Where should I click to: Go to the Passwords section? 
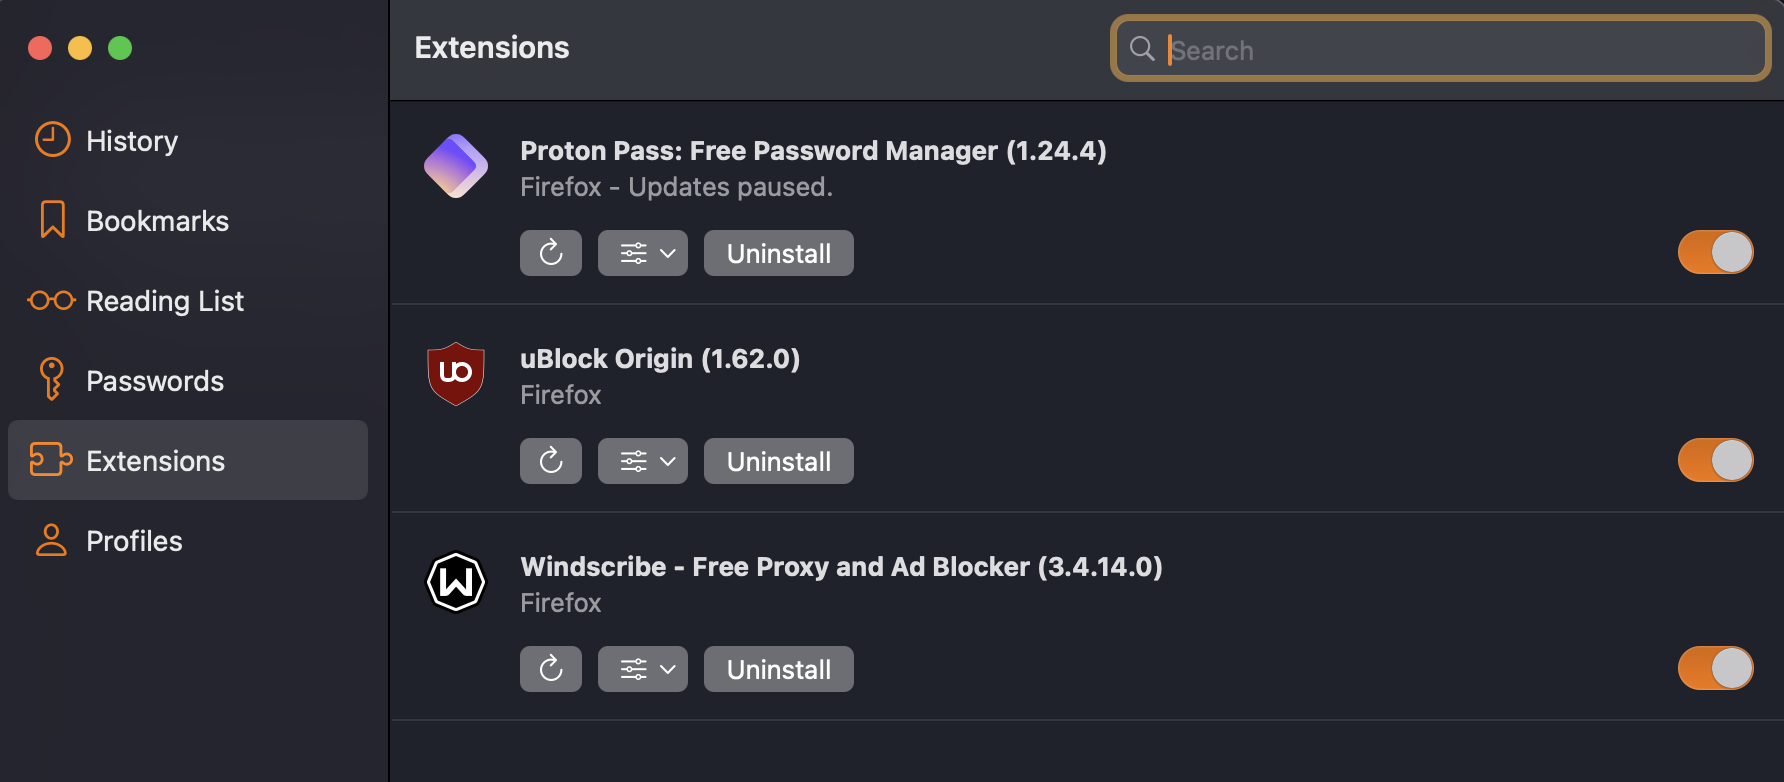[154, 381]
